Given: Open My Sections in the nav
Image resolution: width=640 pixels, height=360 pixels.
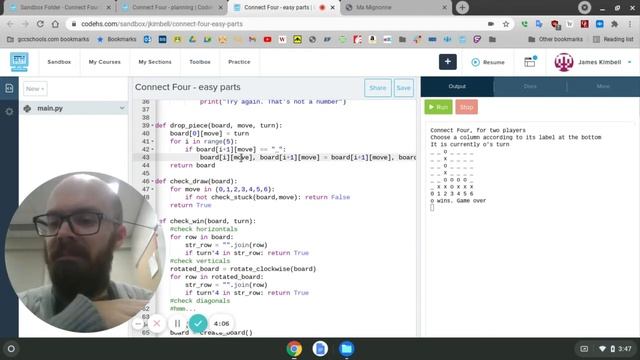Looking at the screenshot, I should click(155, 62).
